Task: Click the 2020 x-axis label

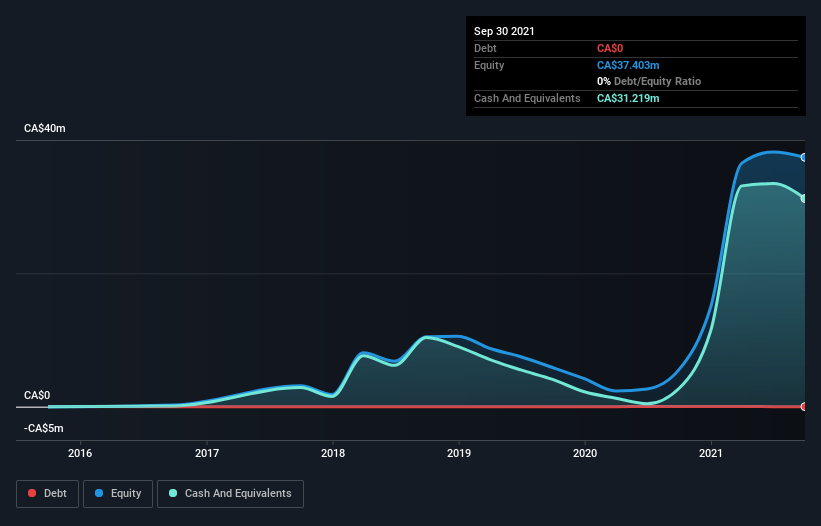Action: pos(585,453)
